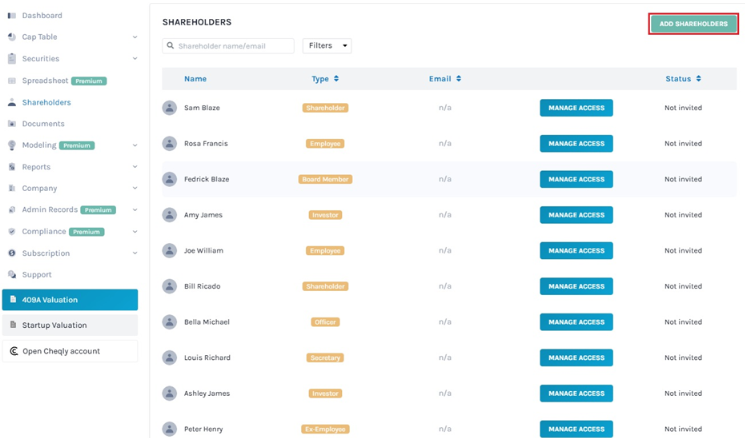
Task: Sort by the Status column arrows
Action: point(698,79)
